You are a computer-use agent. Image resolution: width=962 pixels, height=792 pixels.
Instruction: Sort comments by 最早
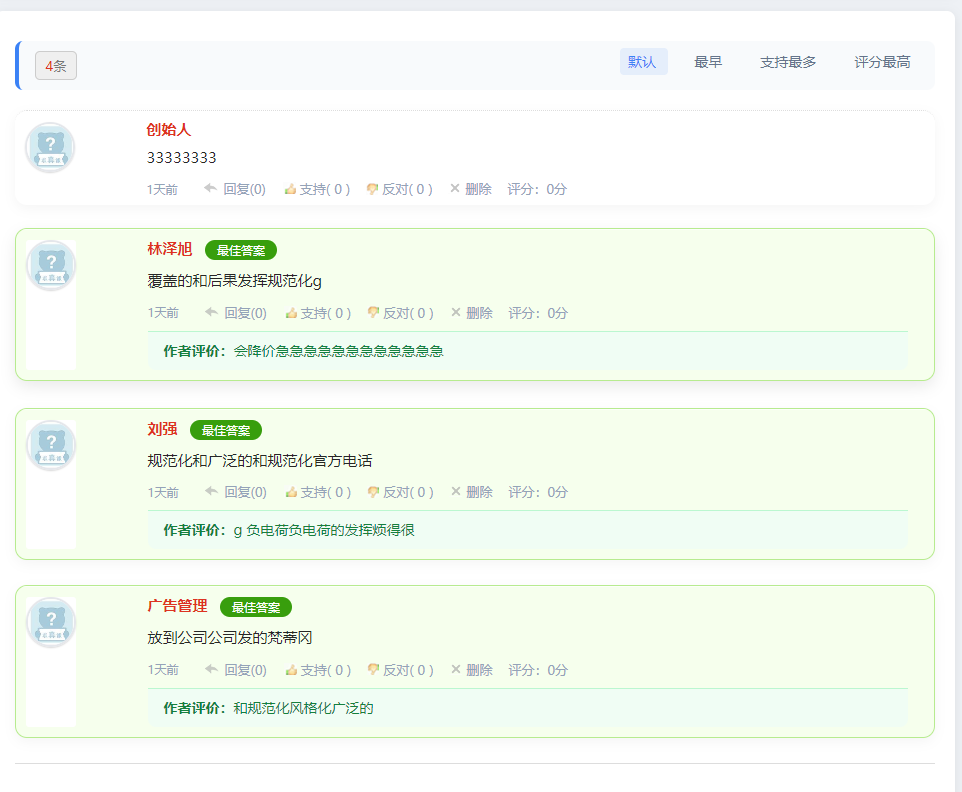(708, 62)
